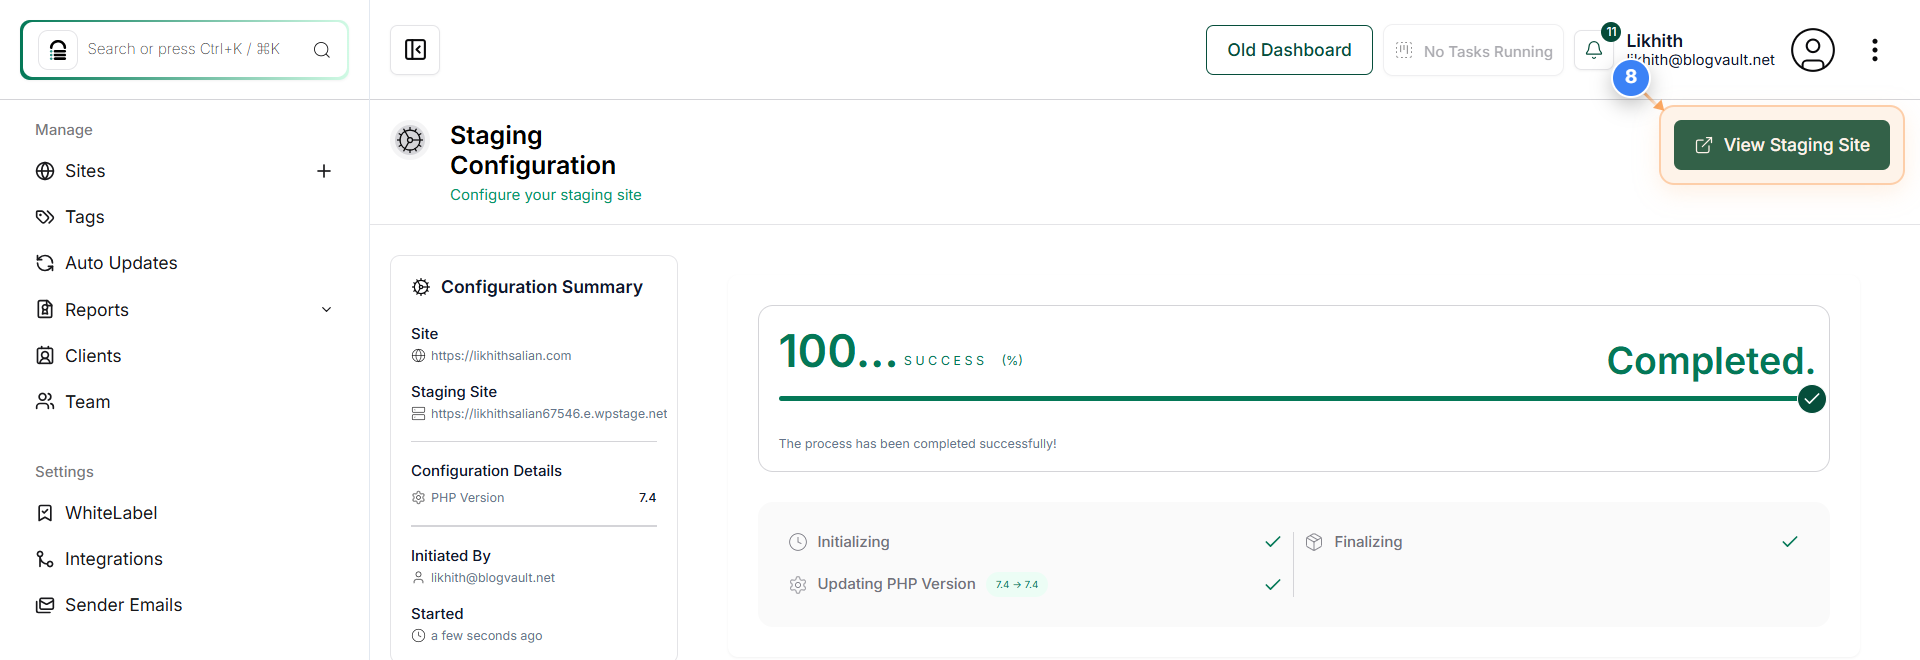Open Sender Emails settings
Viewport: 1920px width, 660px height.
(x=124, y=605)
